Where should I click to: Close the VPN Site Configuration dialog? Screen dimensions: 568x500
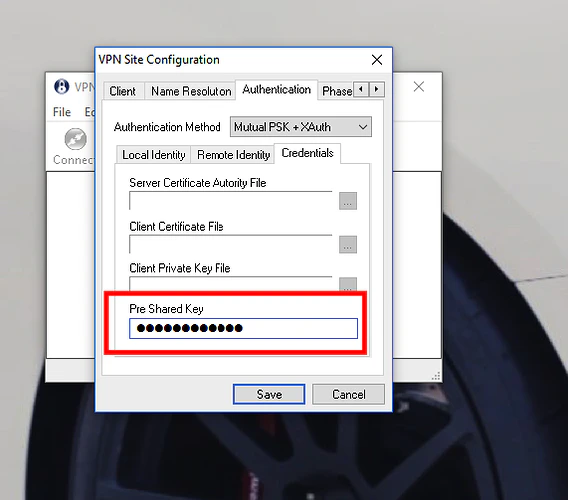tap(377, 60)
